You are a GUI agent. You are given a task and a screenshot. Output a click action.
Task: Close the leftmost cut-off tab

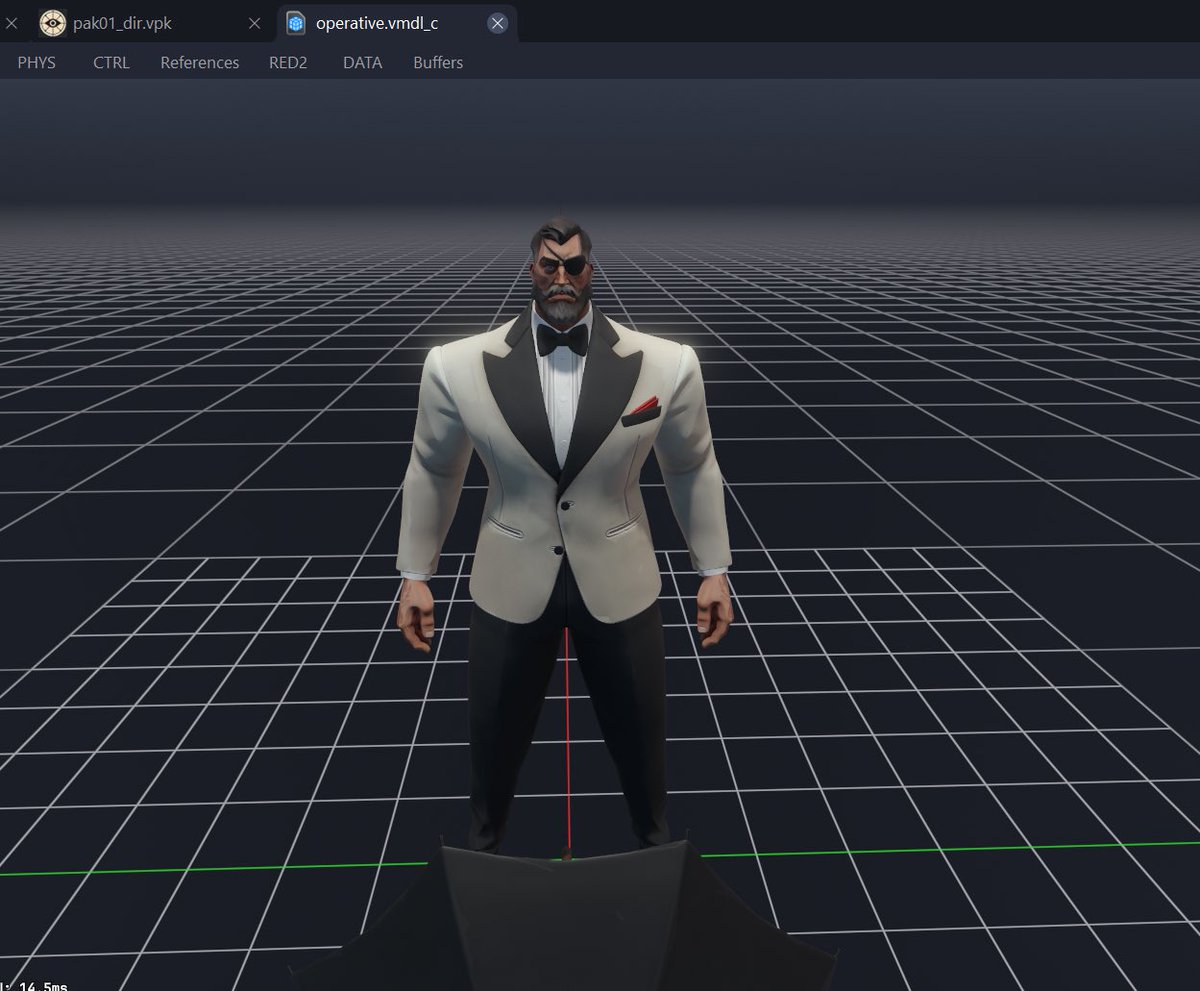(10, 23)
